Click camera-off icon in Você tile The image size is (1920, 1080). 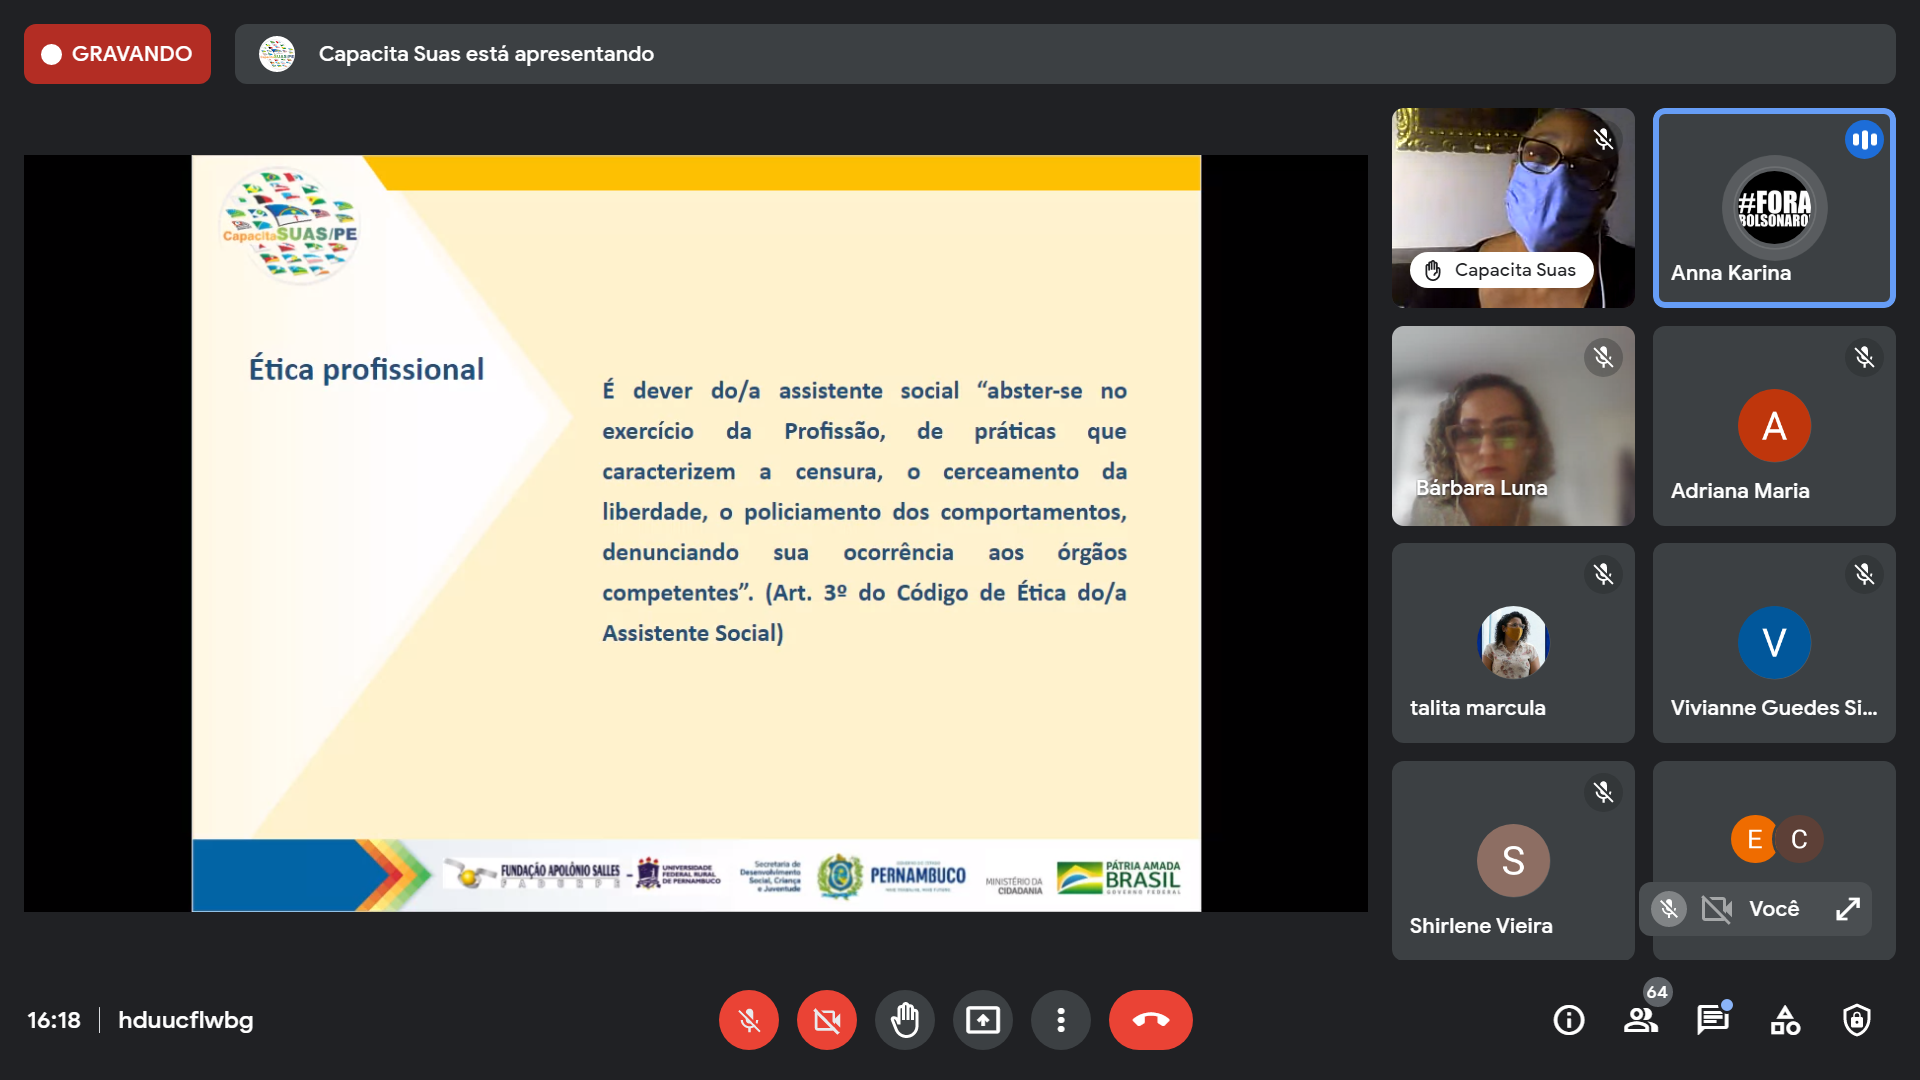pyautogui.click(x=1716, y=908)
